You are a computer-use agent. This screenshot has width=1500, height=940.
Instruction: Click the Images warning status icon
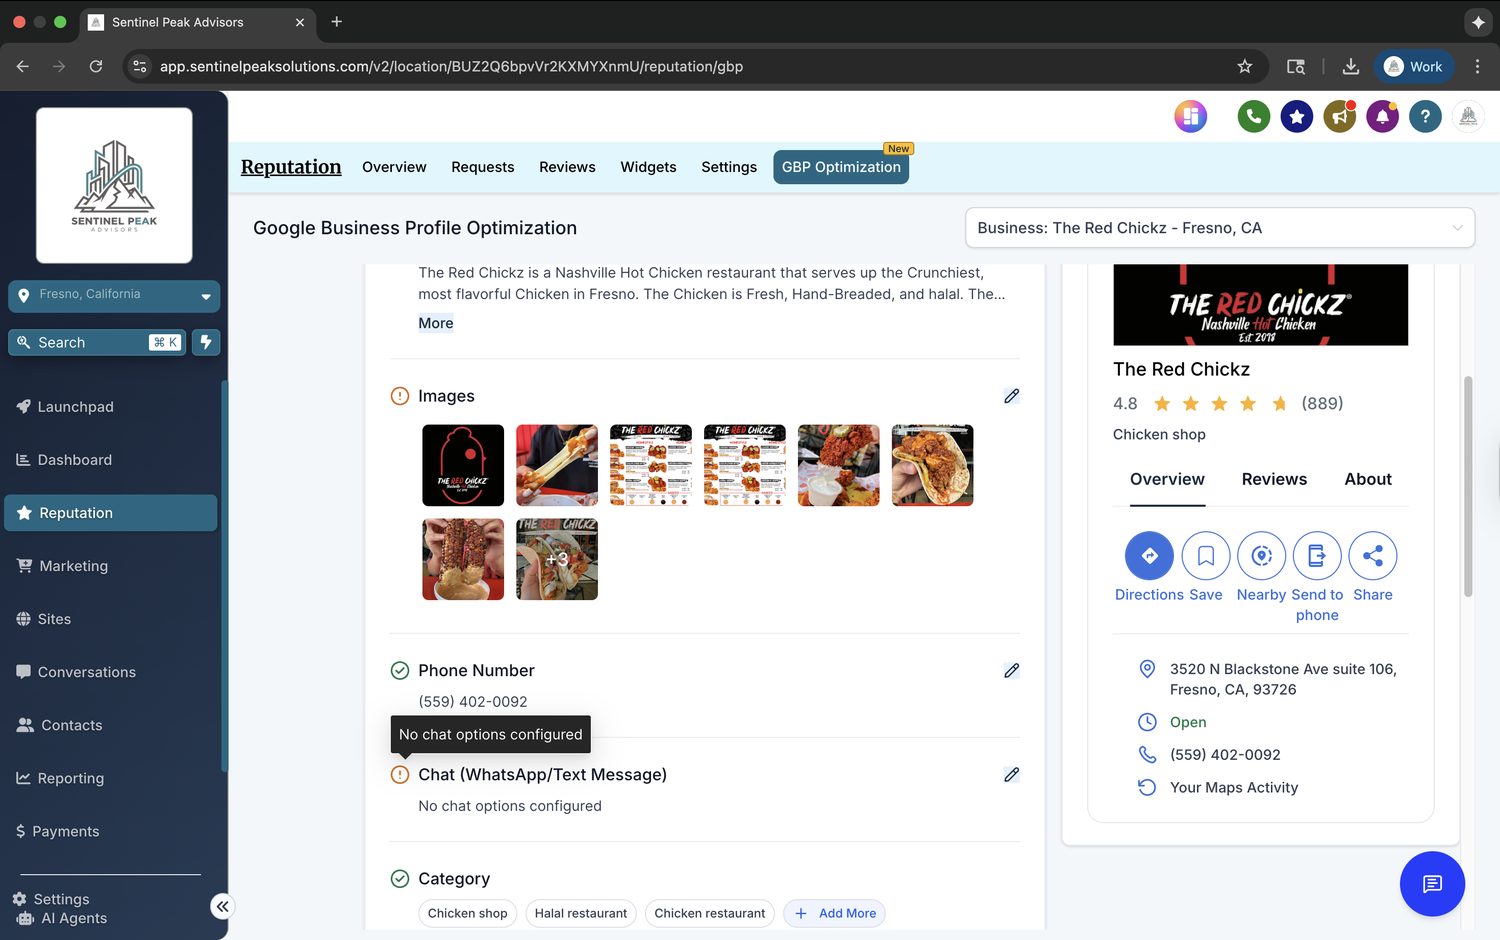pos(400,396)
